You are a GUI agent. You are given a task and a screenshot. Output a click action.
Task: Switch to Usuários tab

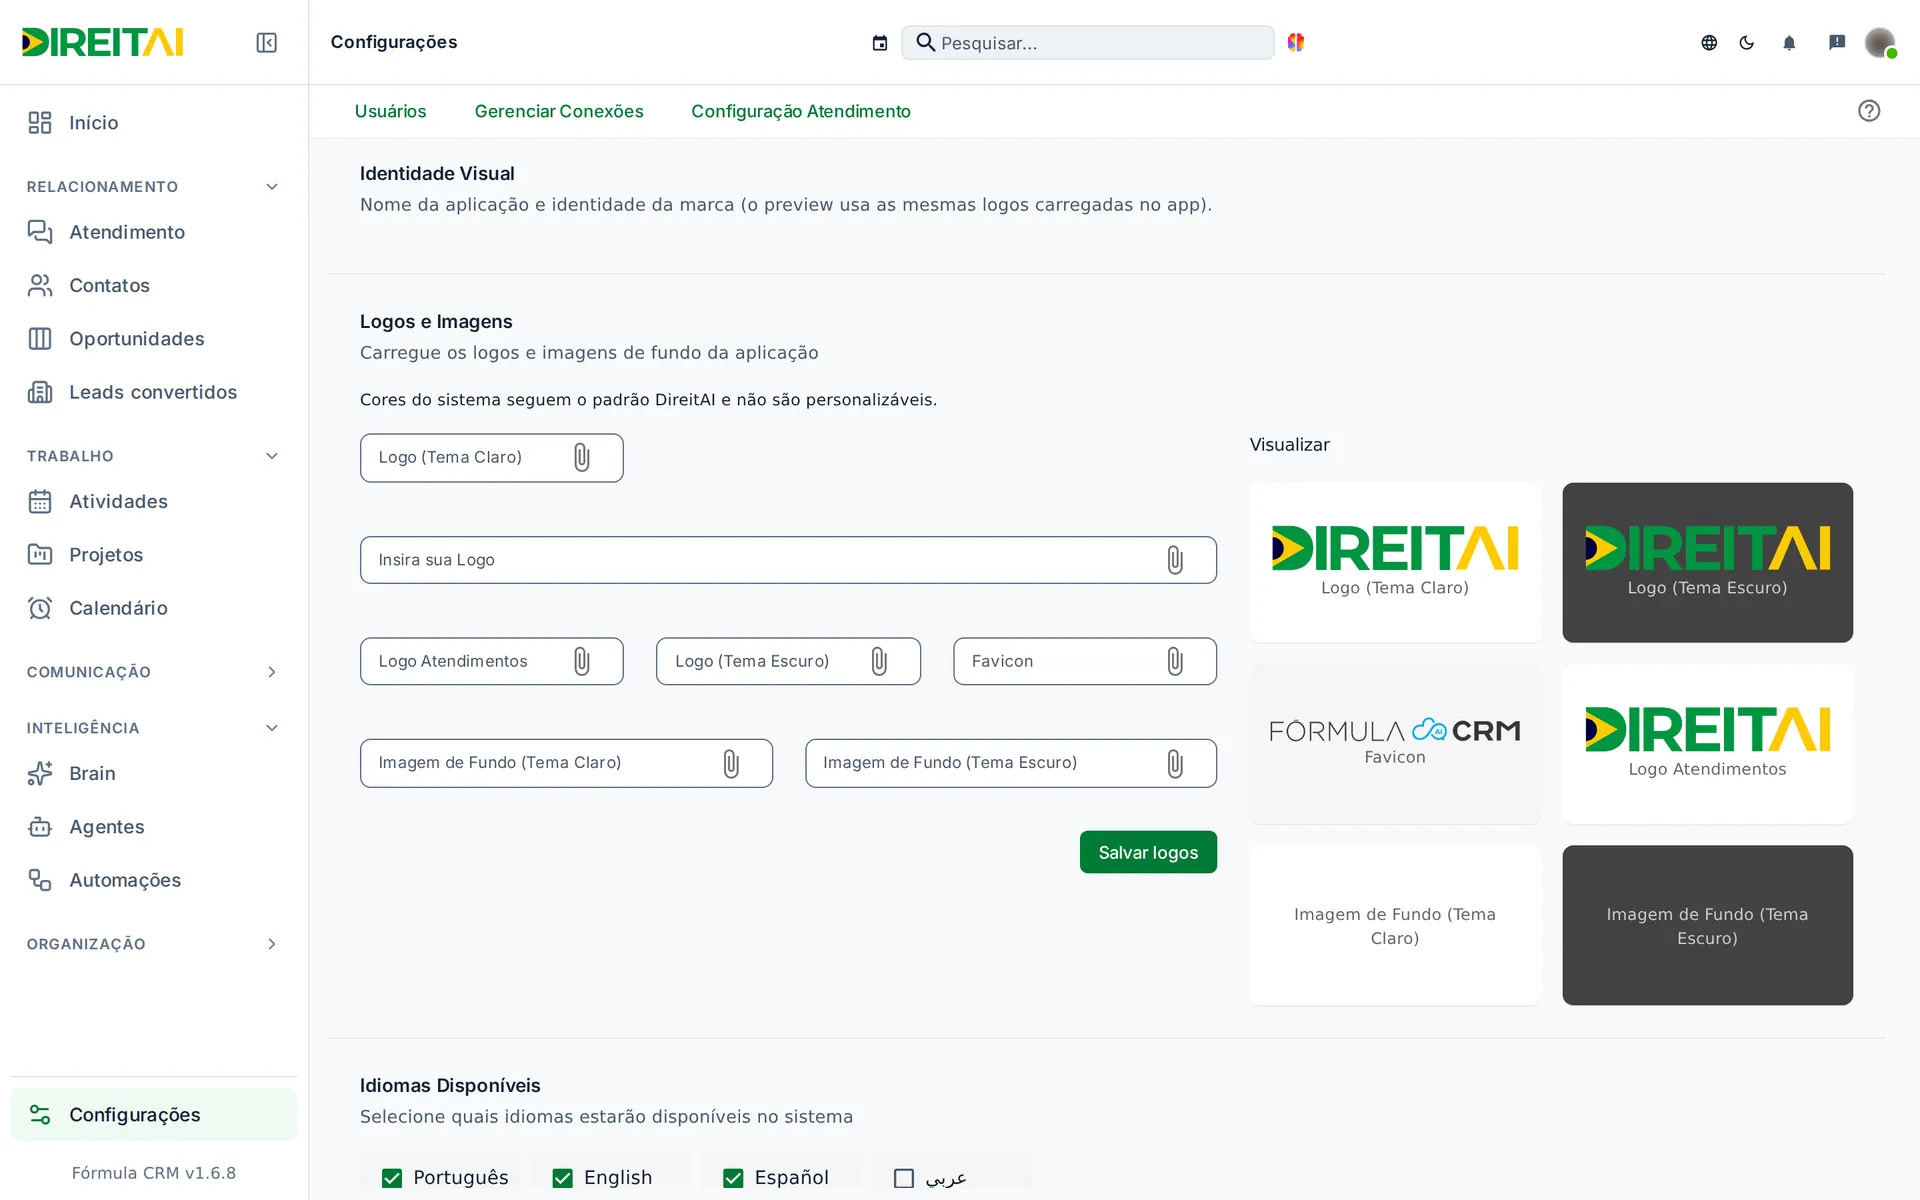tap(390, 111)
